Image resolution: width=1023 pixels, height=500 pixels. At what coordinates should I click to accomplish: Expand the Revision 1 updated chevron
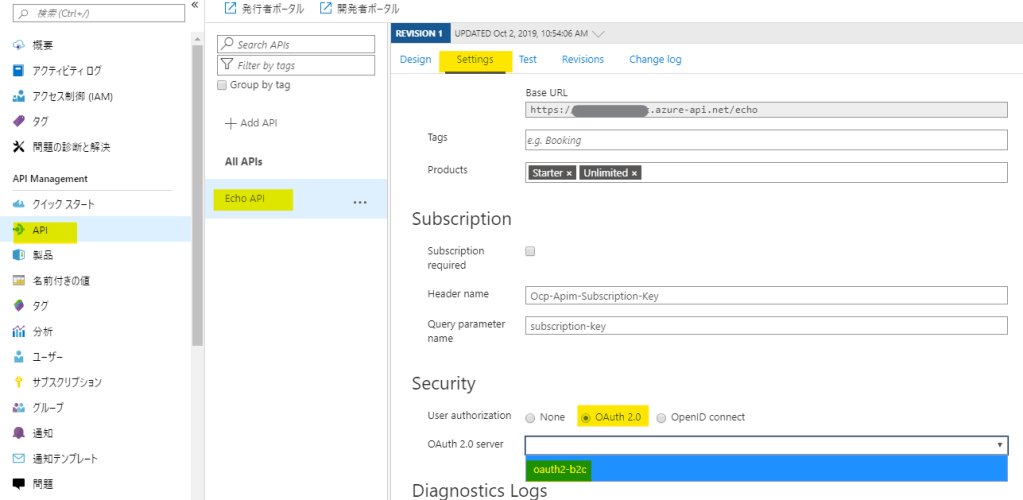[x=599, y=33]
